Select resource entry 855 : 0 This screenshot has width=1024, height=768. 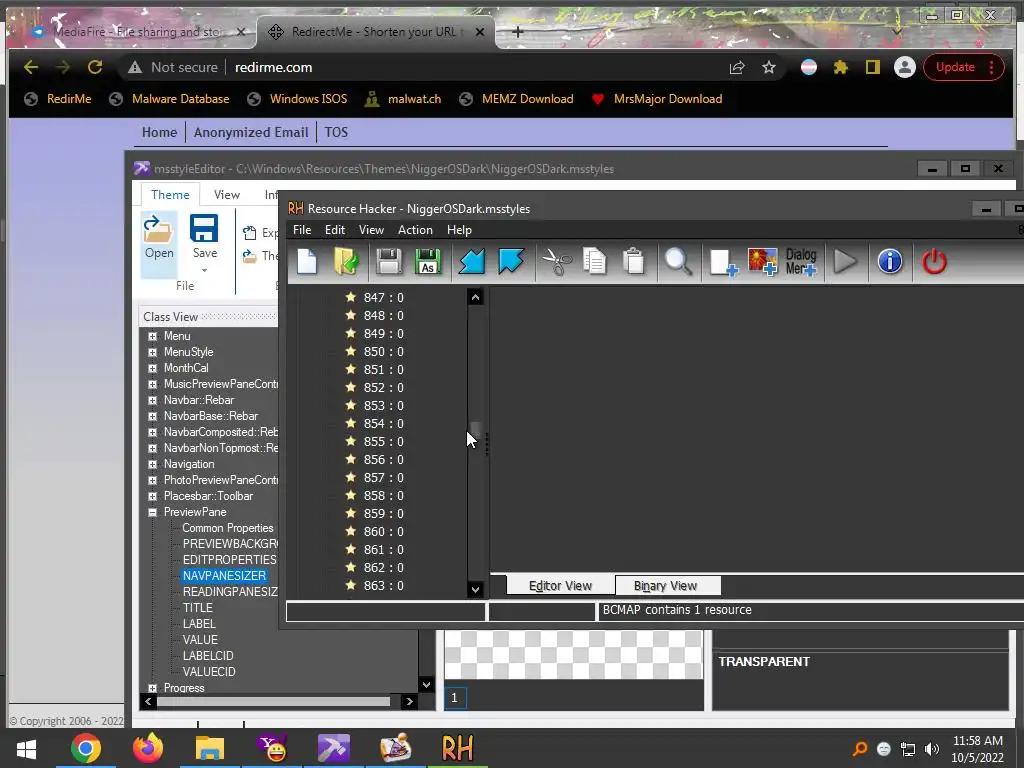pyautogui.click(x=383, y=441)
